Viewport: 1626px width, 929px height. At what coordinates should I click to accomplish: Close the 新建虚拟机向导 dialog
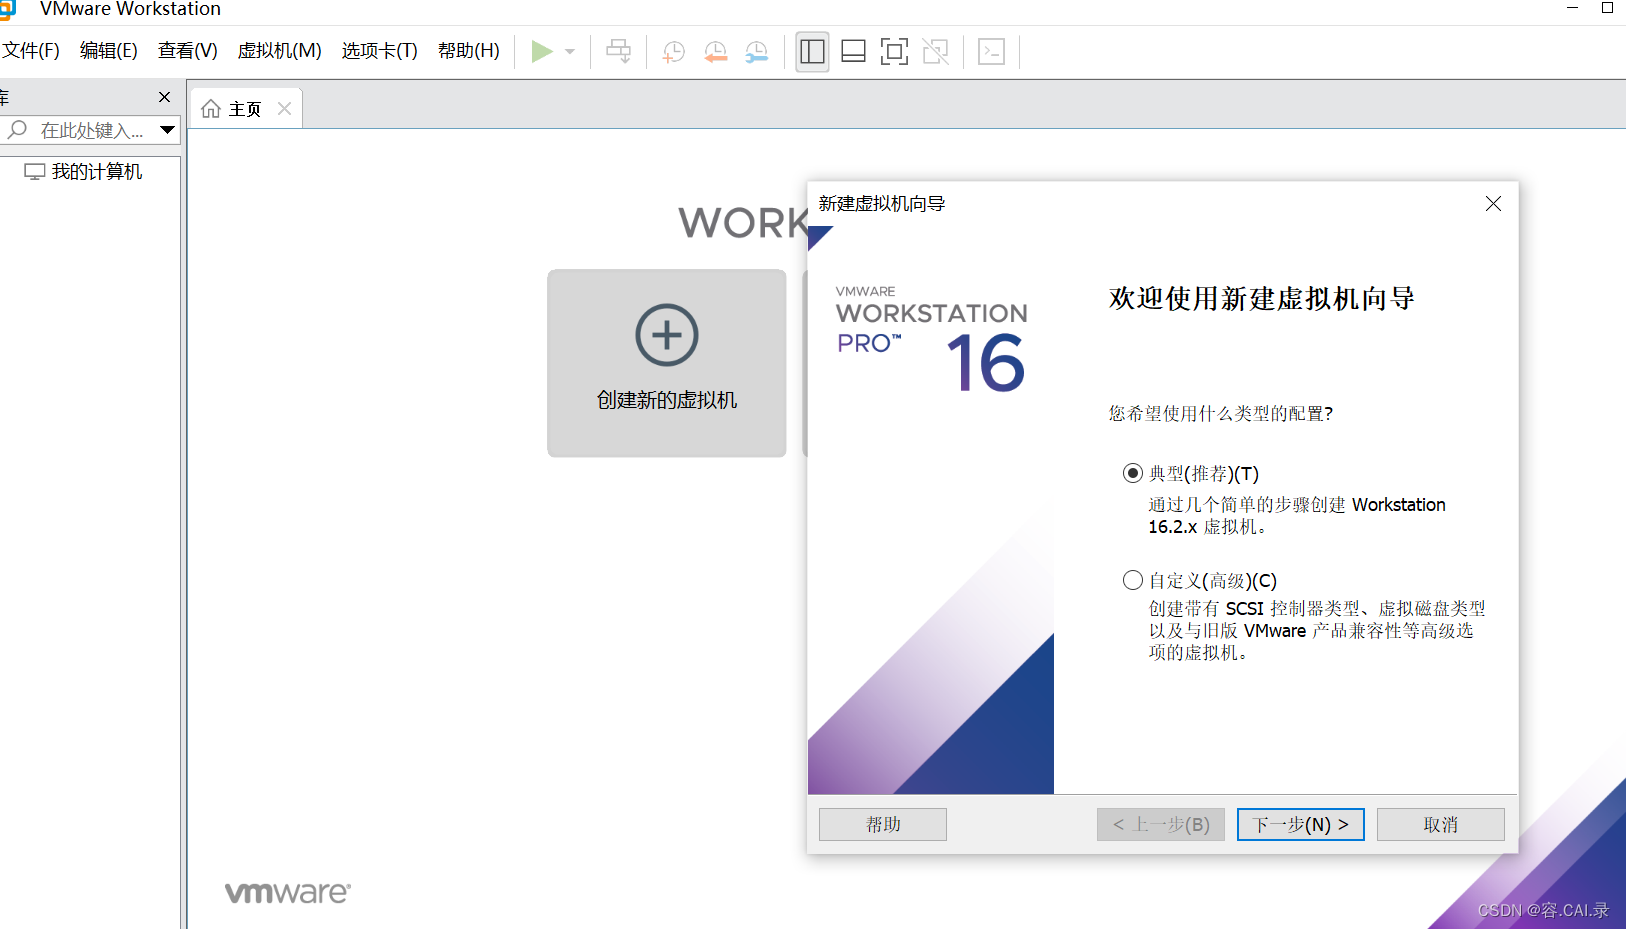click(1493, 204)
